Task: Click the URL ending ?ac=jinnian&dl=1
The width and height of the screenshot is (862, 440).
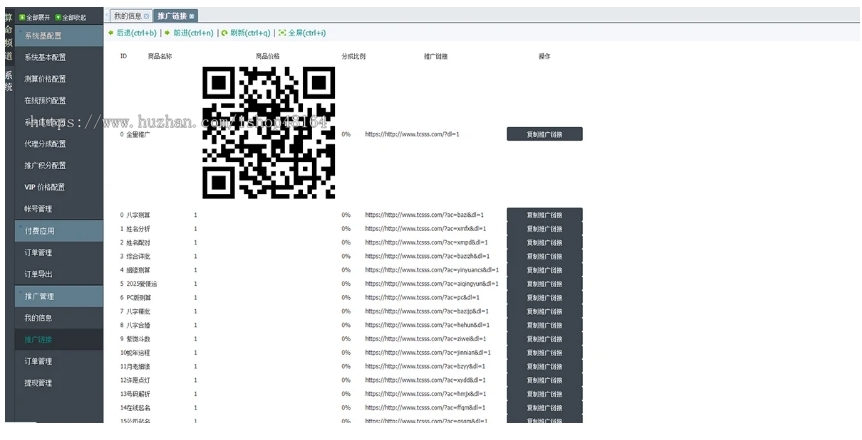Action: pyautogui.click(x=428, y=353)
